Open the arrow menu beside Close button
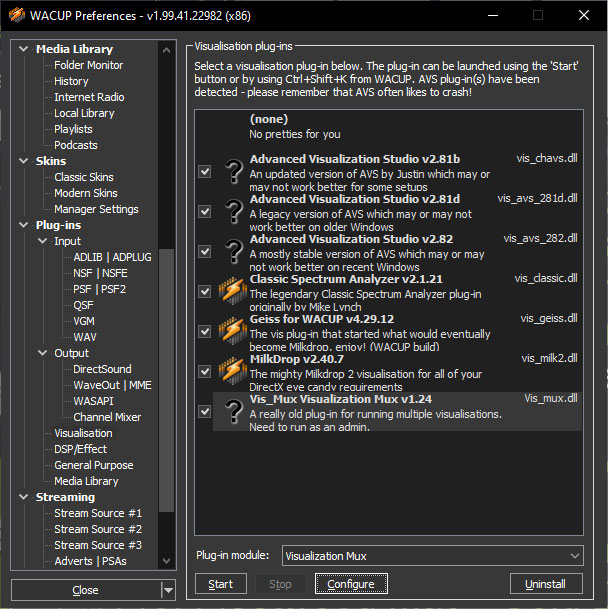The image size is (608, 609). pyautogui.click(x=167, y=590)
